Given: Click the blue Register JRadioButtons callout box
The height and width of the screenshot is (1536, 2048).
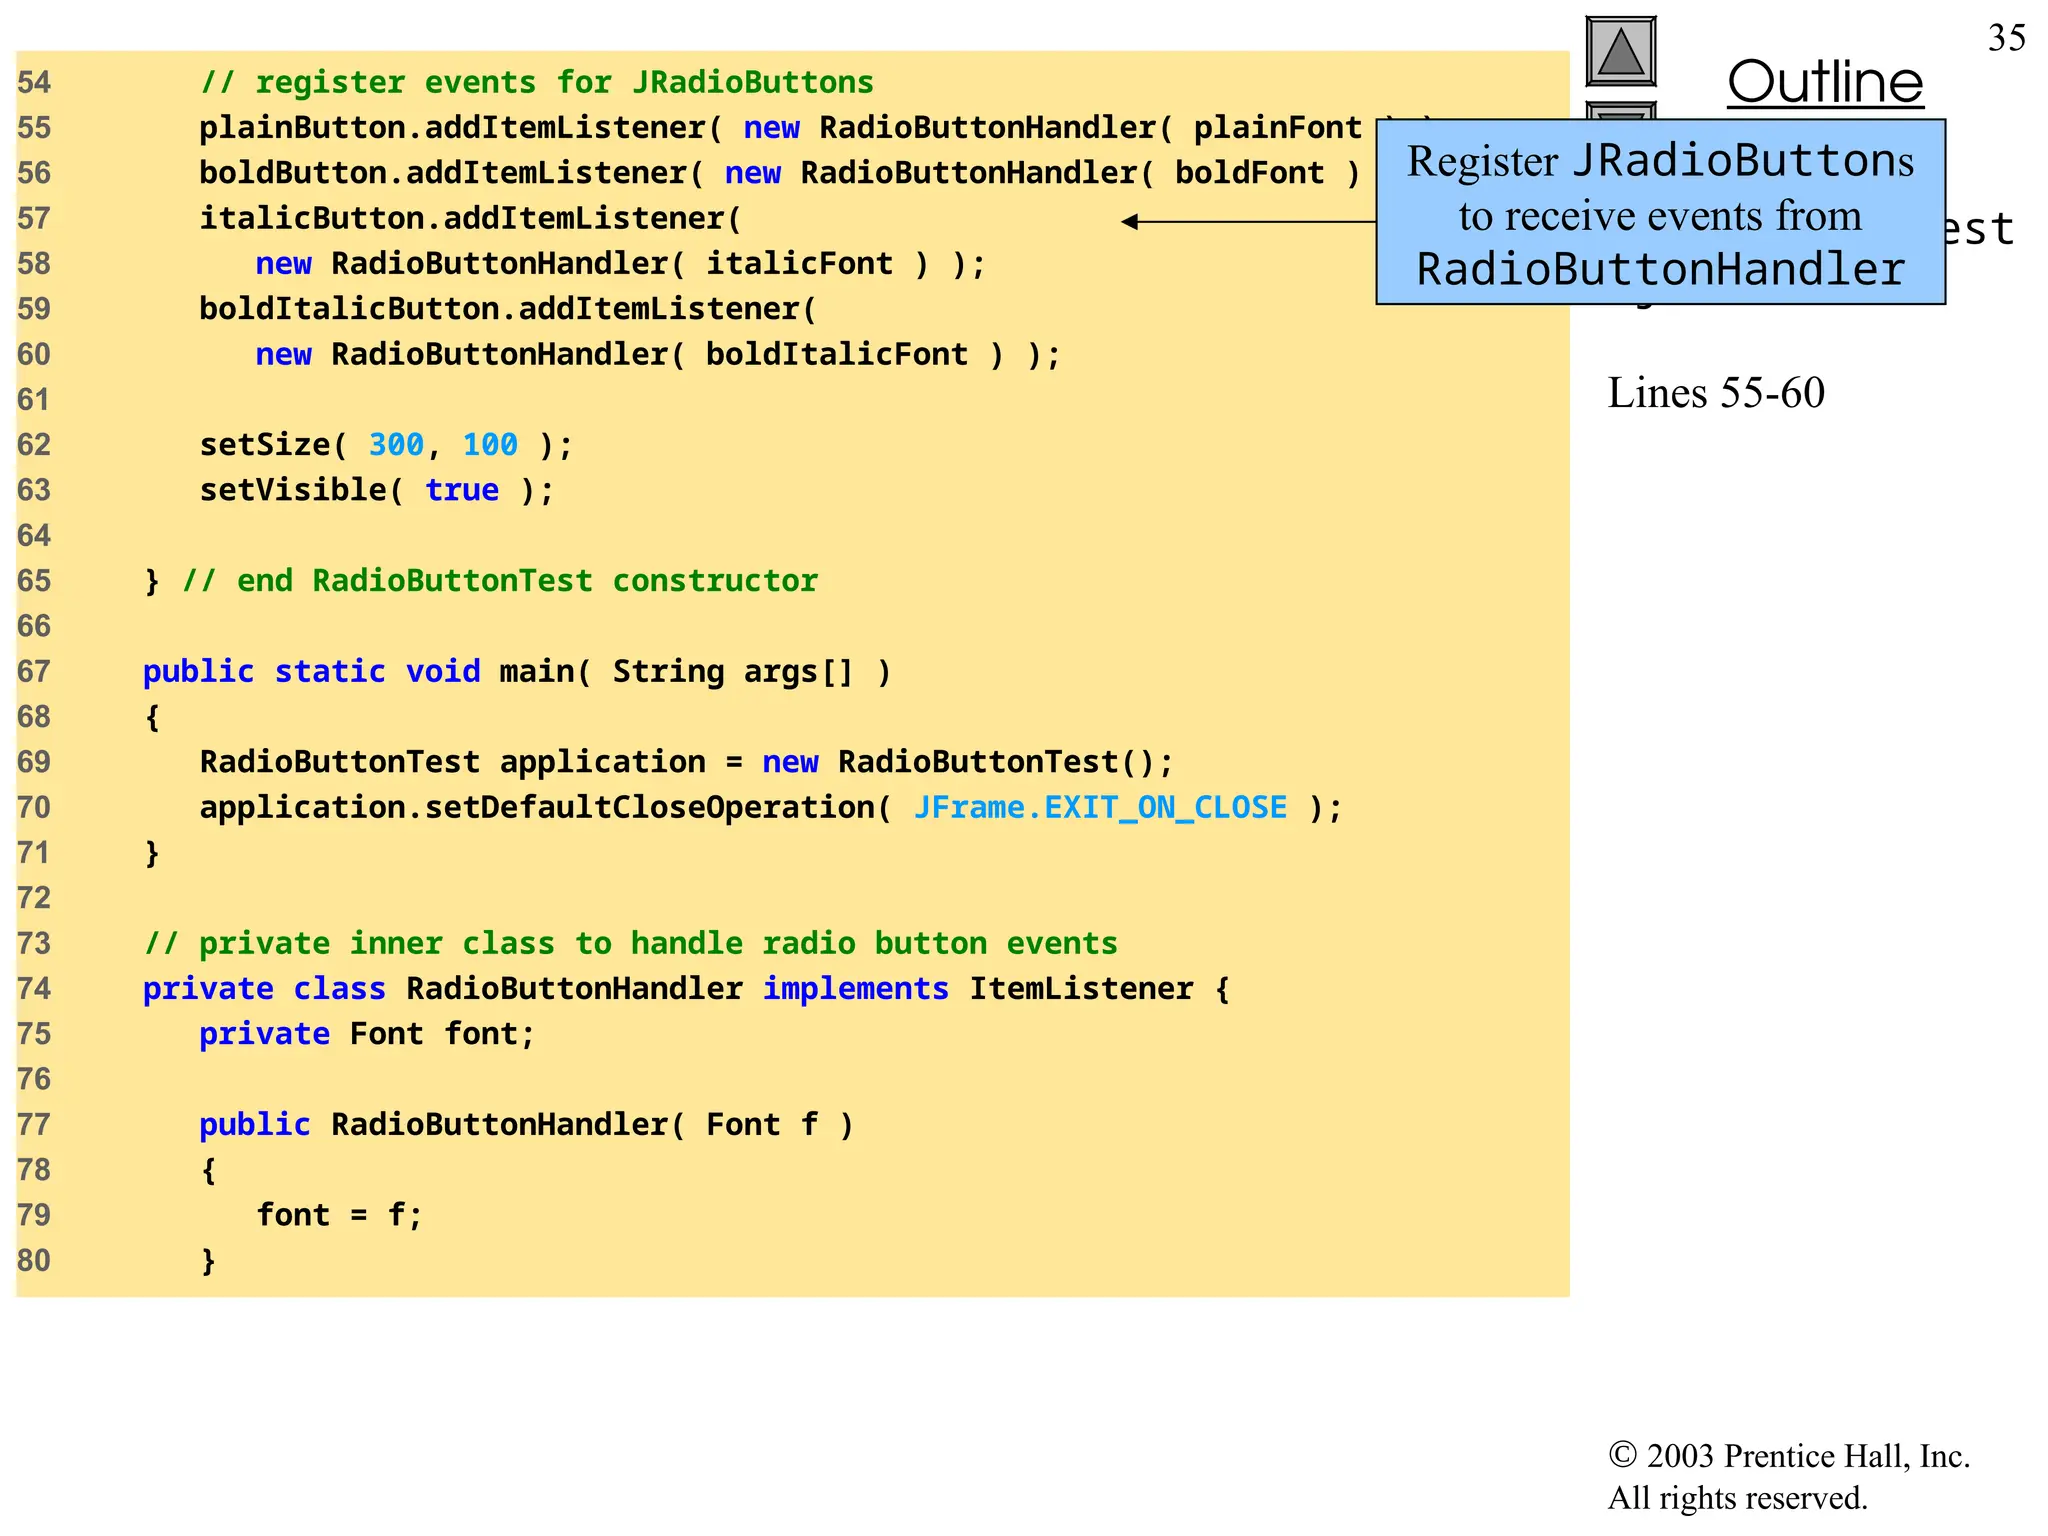Looking at the screenshot, I should pyautogui.click(x=1660, y=212).
